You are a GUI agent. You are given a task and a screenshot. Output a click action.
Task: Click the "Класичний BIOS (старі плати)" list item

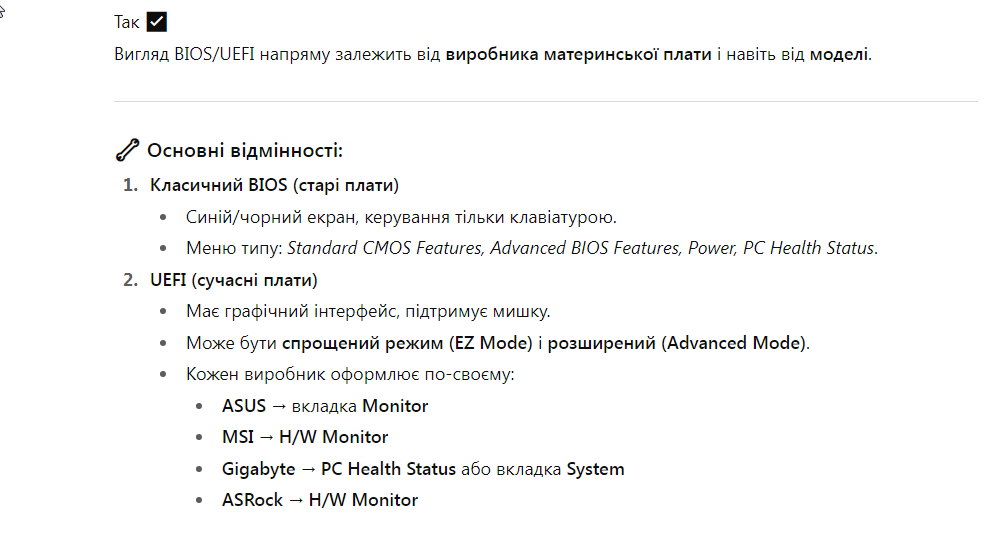(274, 185)
